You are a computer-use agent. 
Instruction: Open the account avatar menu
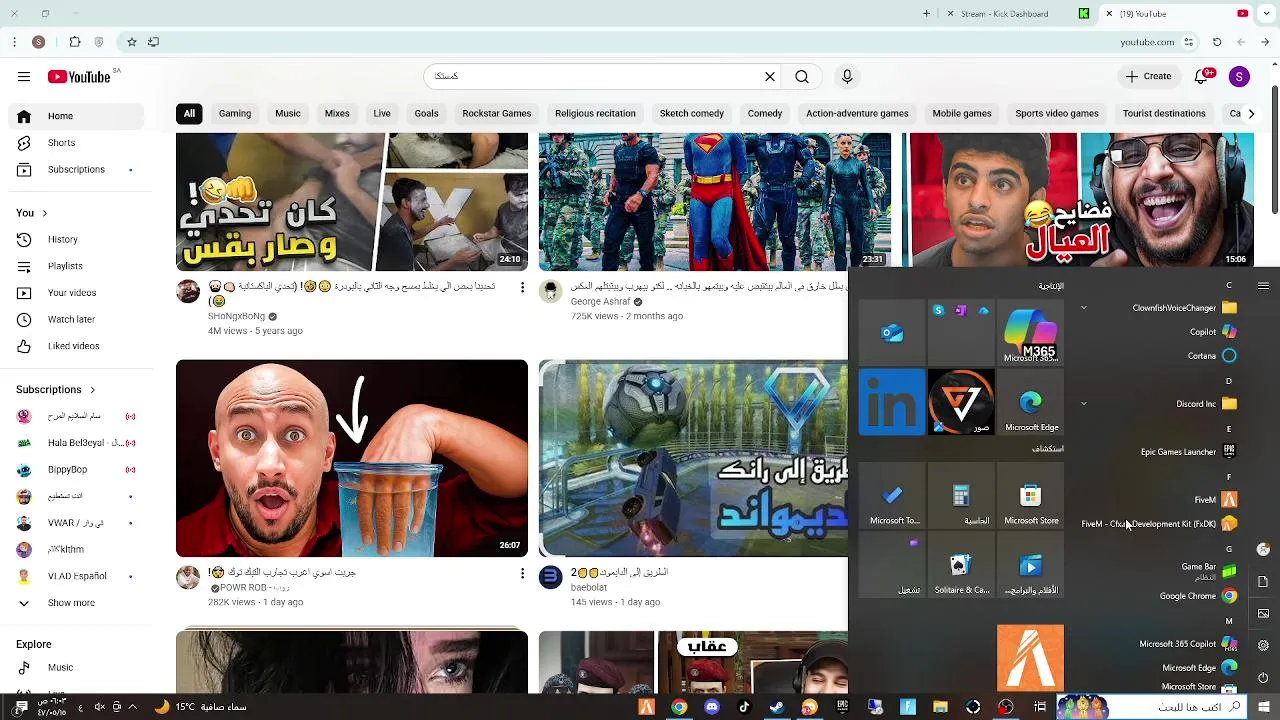coord(1239,77)
